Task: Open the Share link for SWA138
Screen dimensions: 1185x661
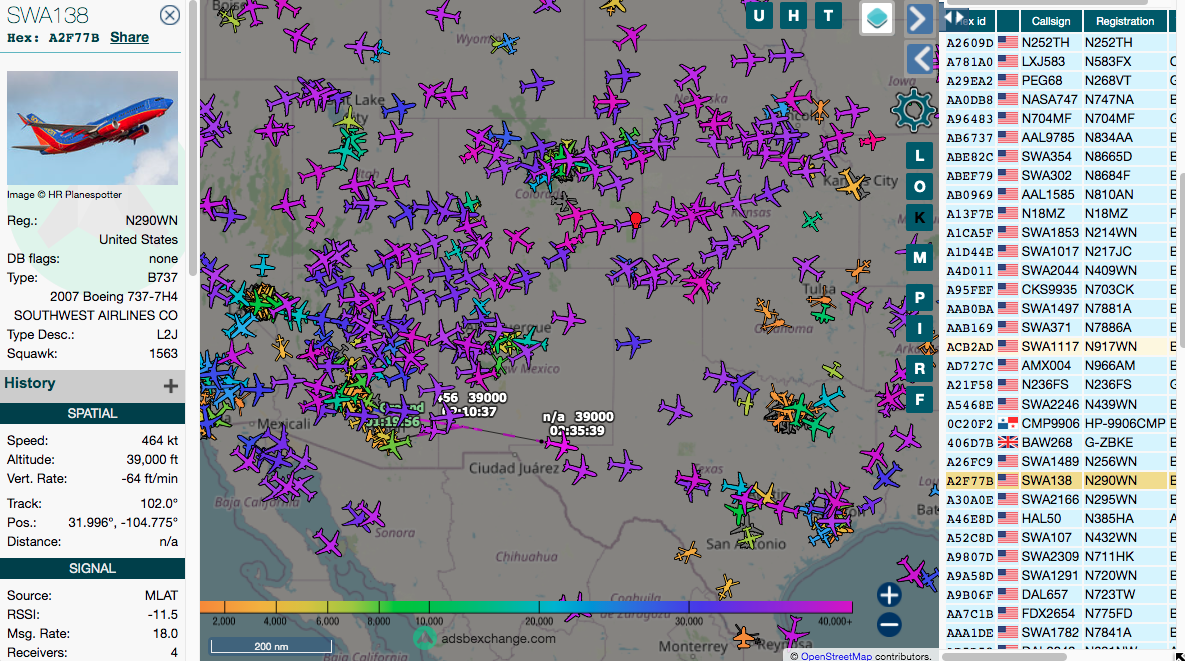Action: pyautogui.click(x=129, y=38)
